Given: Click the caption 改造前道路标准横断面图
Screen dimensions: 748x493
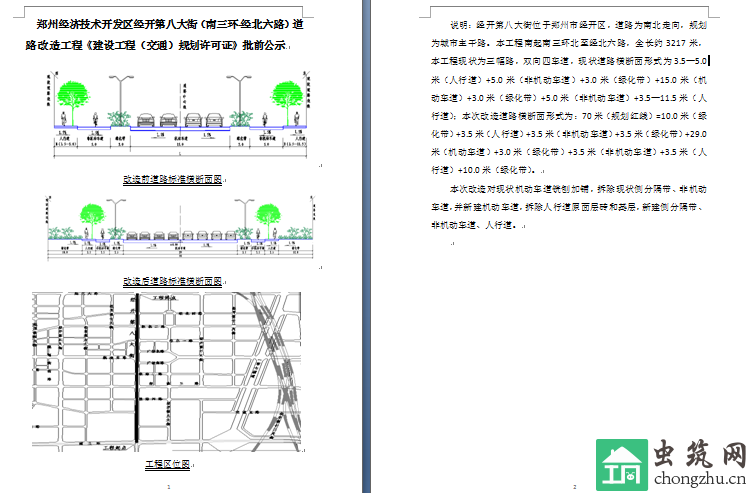Looking at the screenshot, I should point(170,181).
